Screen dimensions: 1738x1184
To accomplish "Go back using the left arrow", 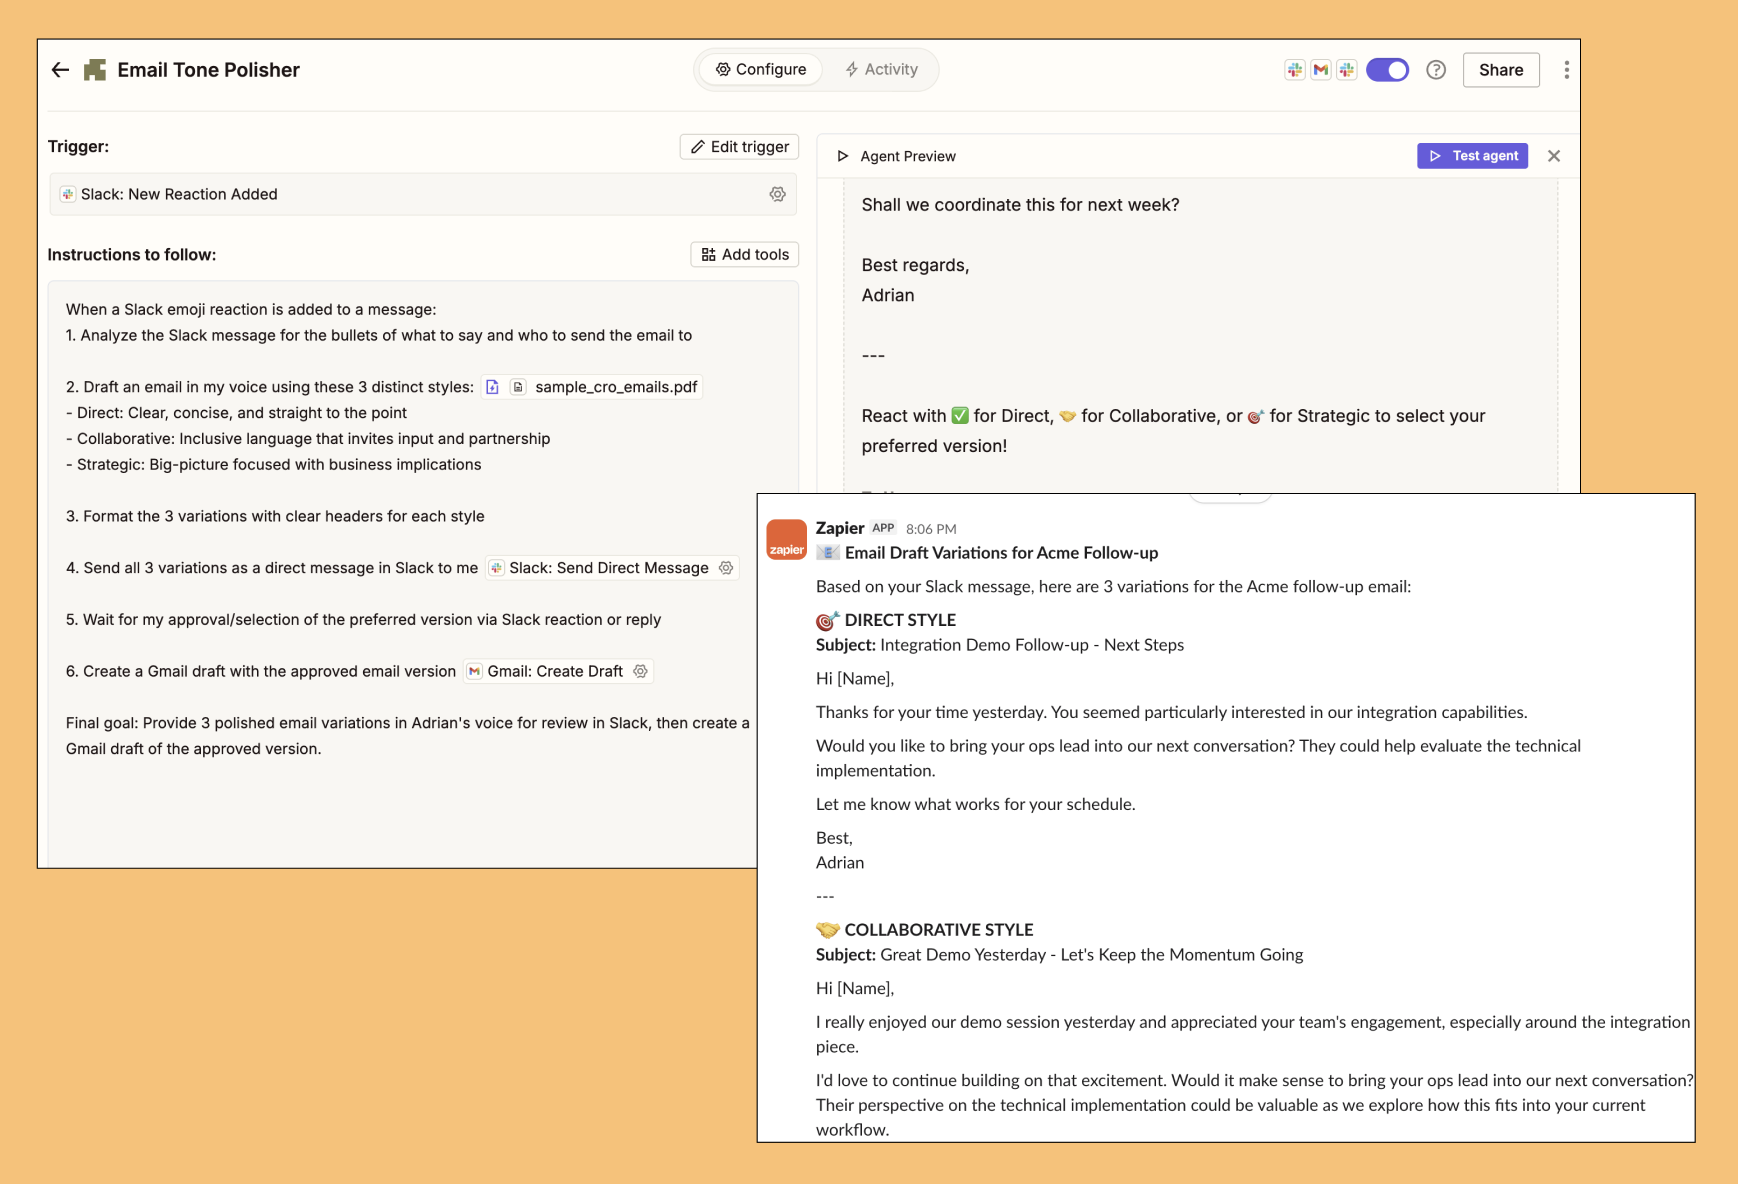I will tap(60, 70).
